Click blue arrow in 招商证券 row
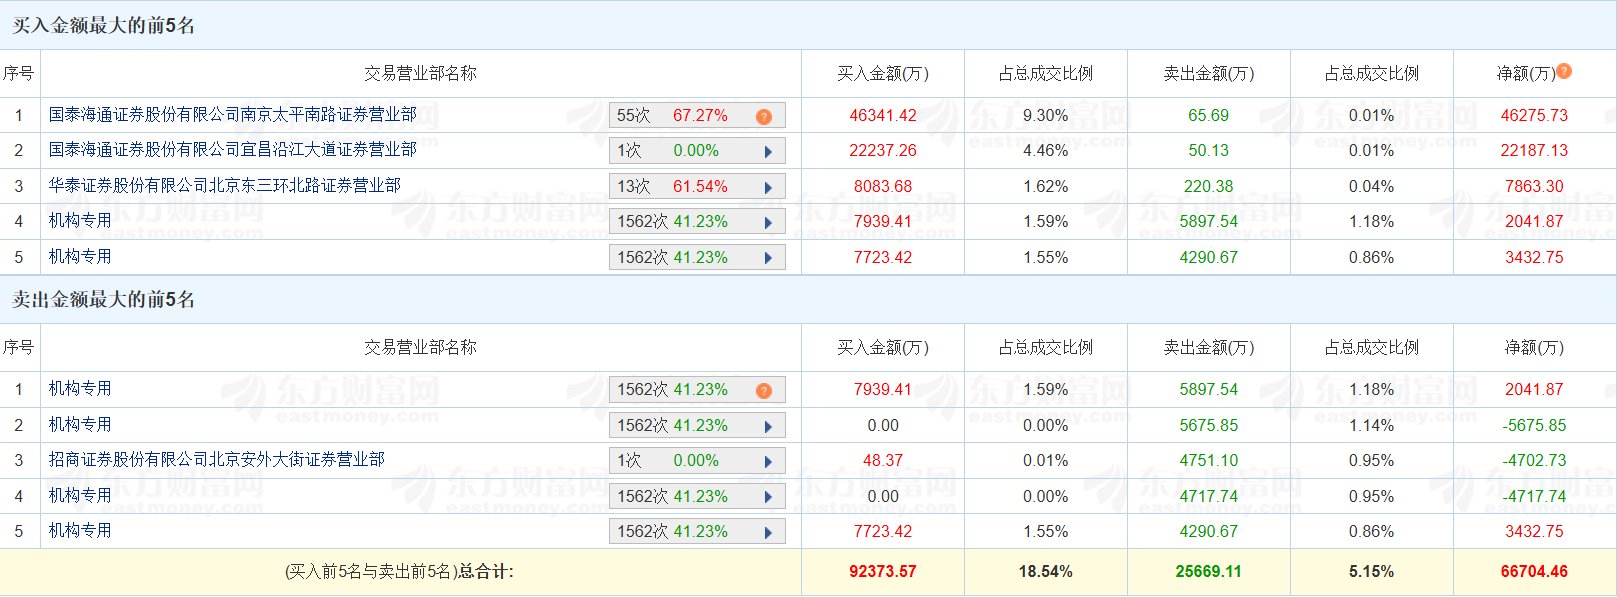Screen dimensions: 1617x597 (x=768, y=461)
